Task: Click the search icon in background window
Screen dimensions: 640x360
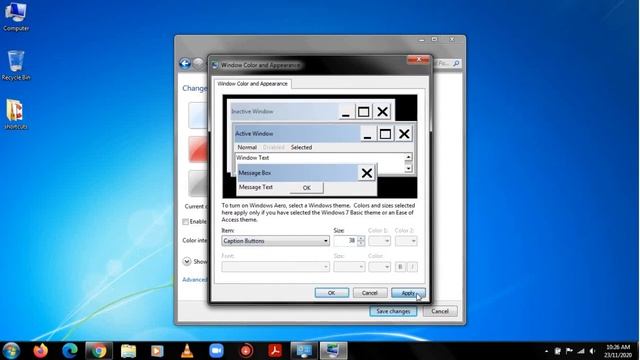Action: 456,63
